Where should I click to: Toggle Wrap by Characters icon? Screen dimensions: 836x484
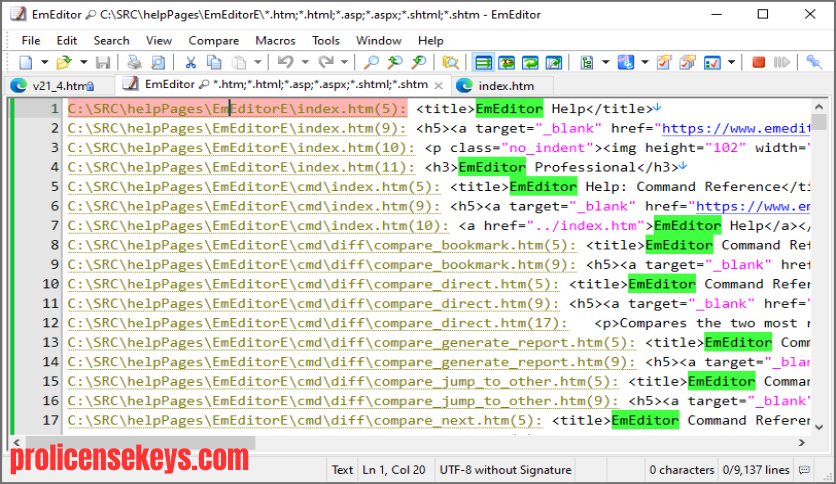(507, 62)
